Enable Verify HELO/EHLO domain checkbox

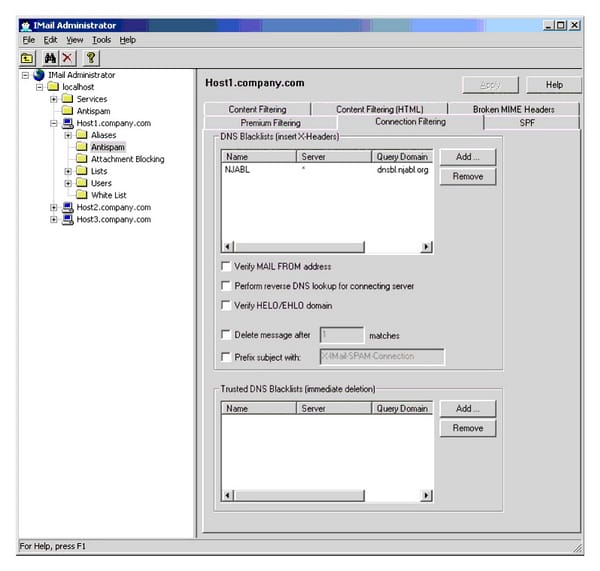226,305
